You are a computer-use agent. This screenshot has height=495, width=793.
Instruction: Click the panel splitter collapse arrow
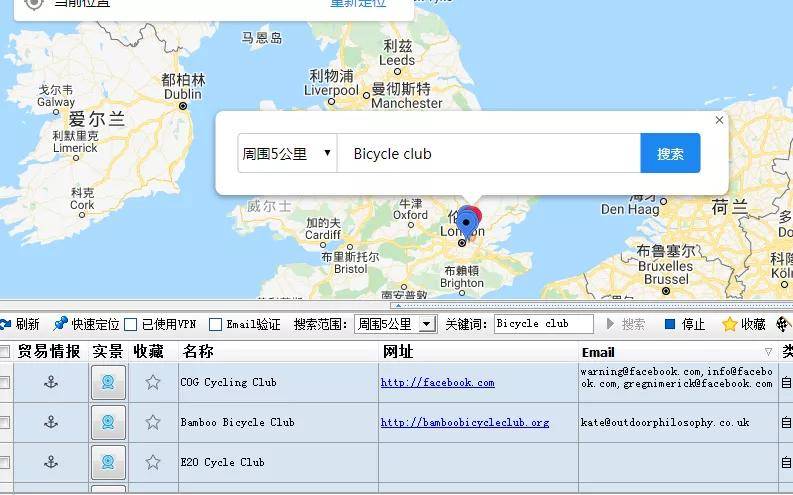point(398,305)
